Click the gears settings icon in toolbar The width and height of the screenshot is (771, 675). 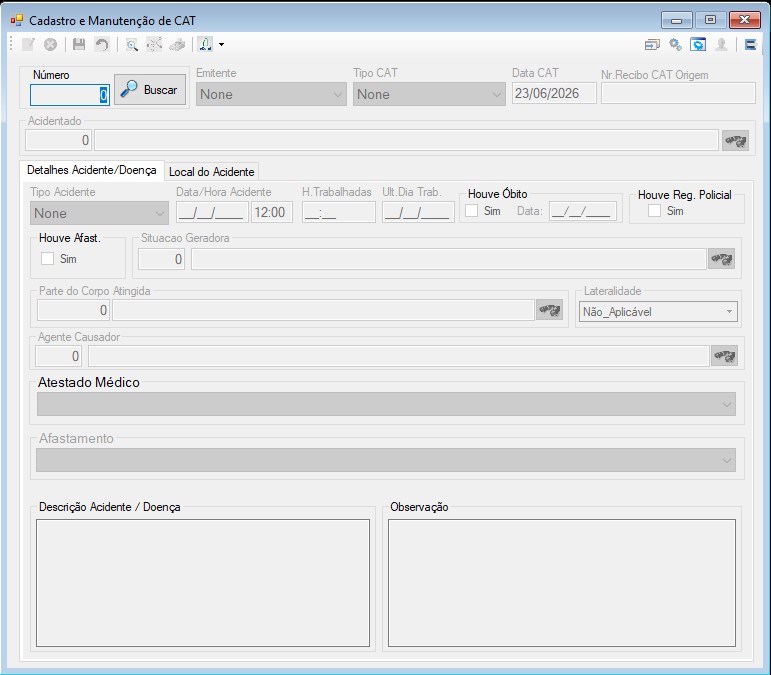pyautogui.click(x=675, y=45)
